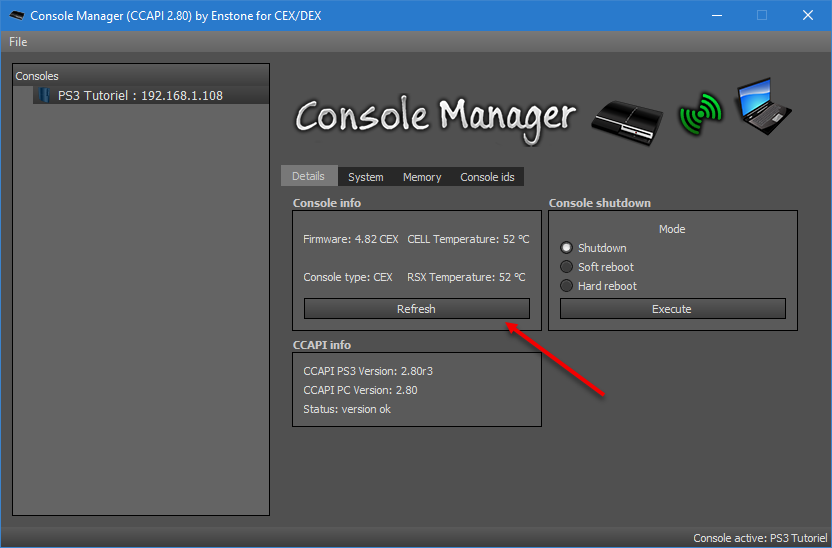Click the CCAPI info heading

322,345
